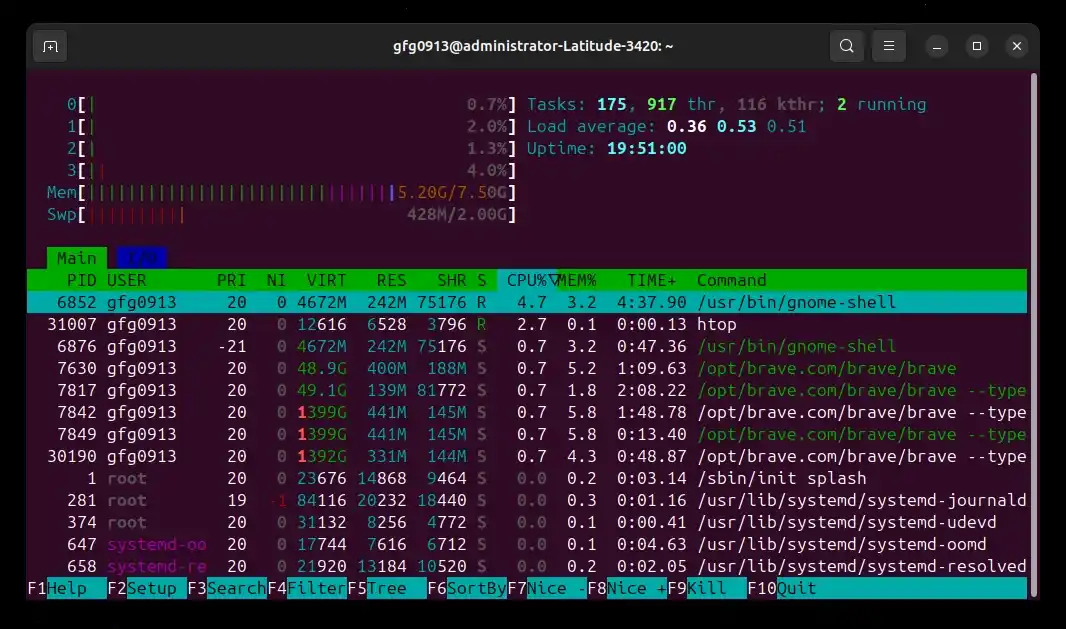Screen dimensions: 1066x629
Task: Click F4 Filter in the function bar
Action: [x=307, y=588]
